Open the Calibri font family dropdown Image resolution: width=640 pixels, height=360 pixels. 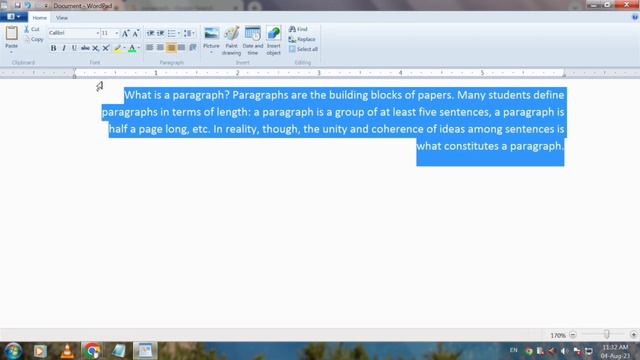pyautogui.click(x=98, y=33)
